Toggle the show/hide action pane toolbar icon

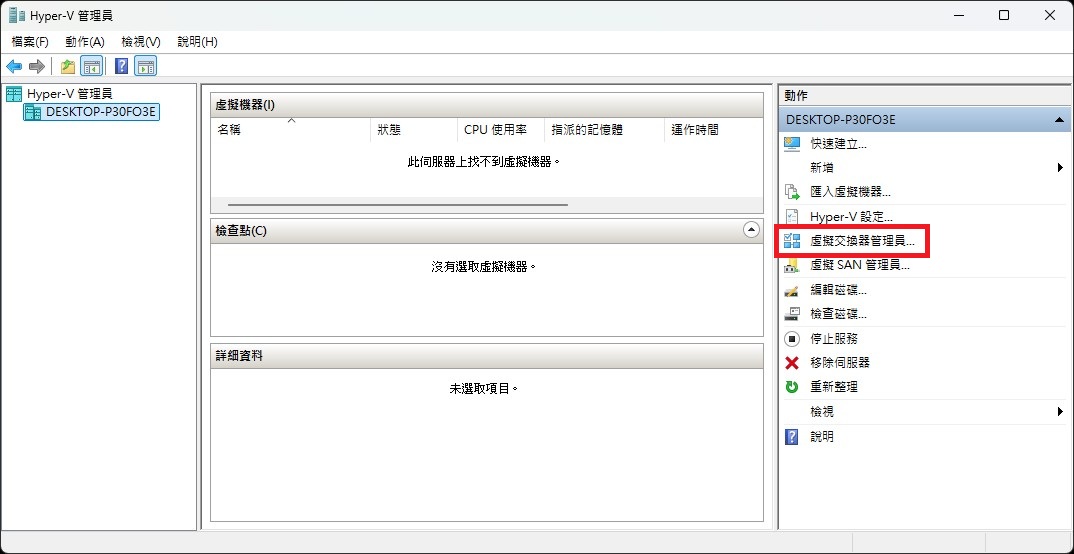pyautogui.click(x=145, y=66)
